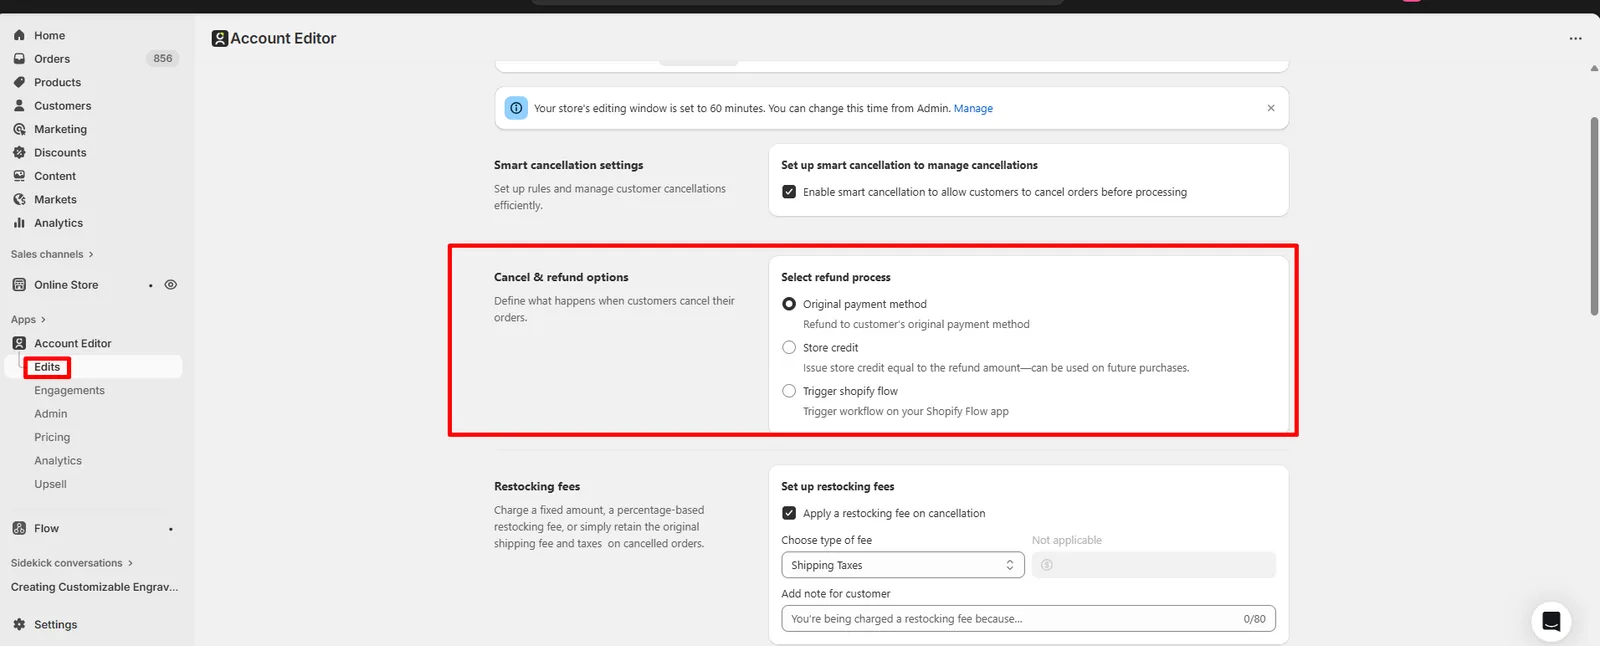Click the Home icon in sidebar
Viewport: 1600px width, 646px height.
tap(19, 35)
